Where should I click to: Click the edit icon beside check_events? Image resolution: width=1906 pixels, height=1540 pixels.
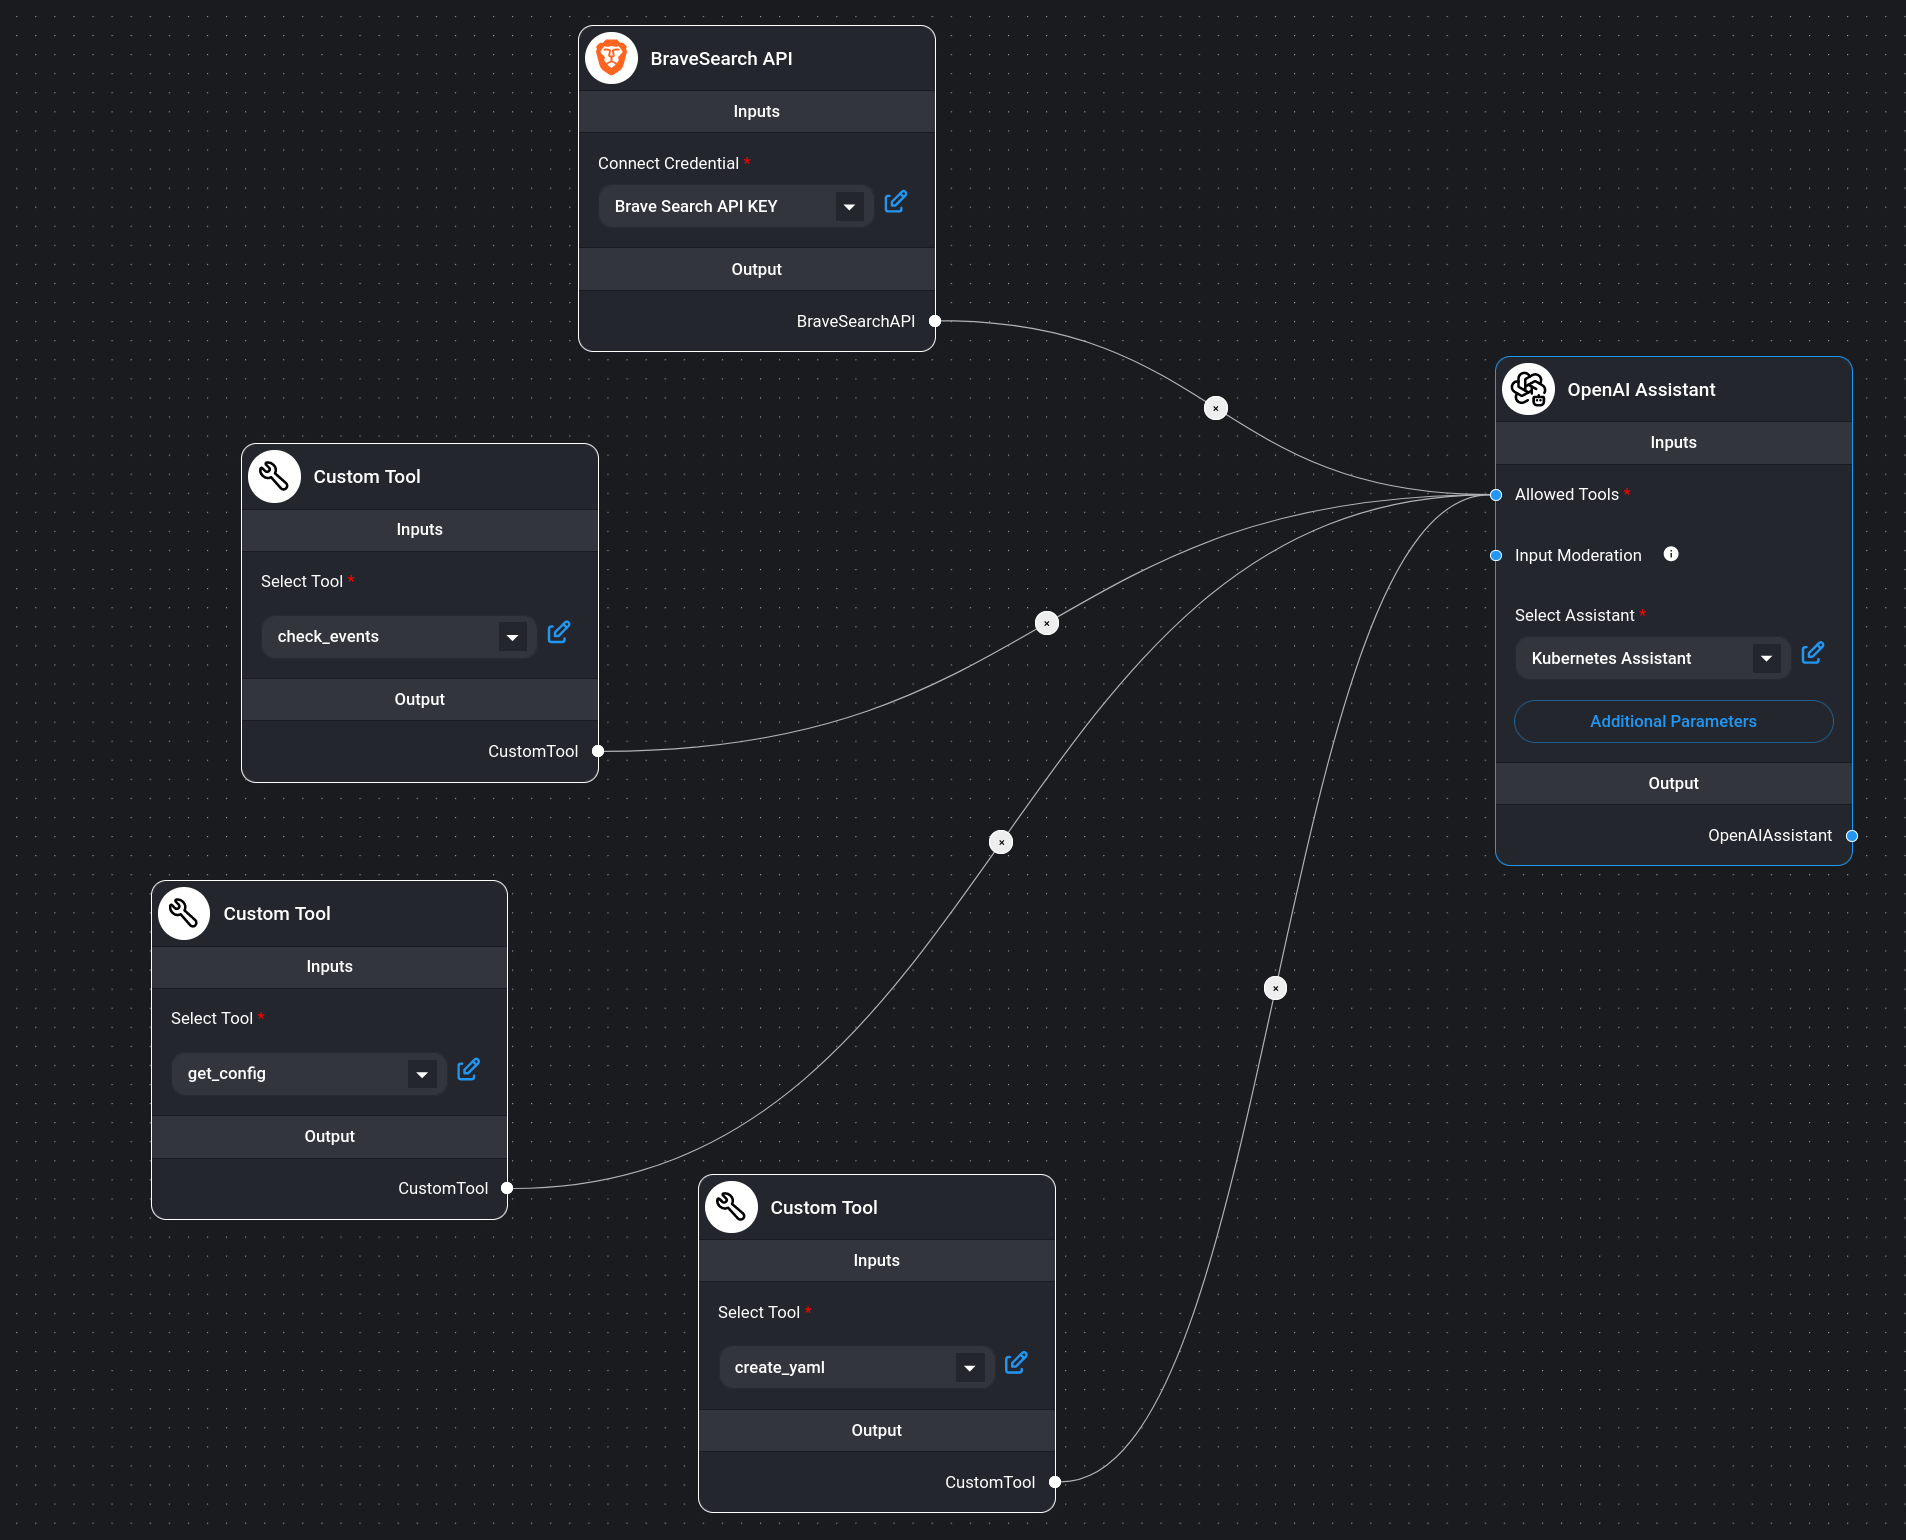[x=558, y=632]
